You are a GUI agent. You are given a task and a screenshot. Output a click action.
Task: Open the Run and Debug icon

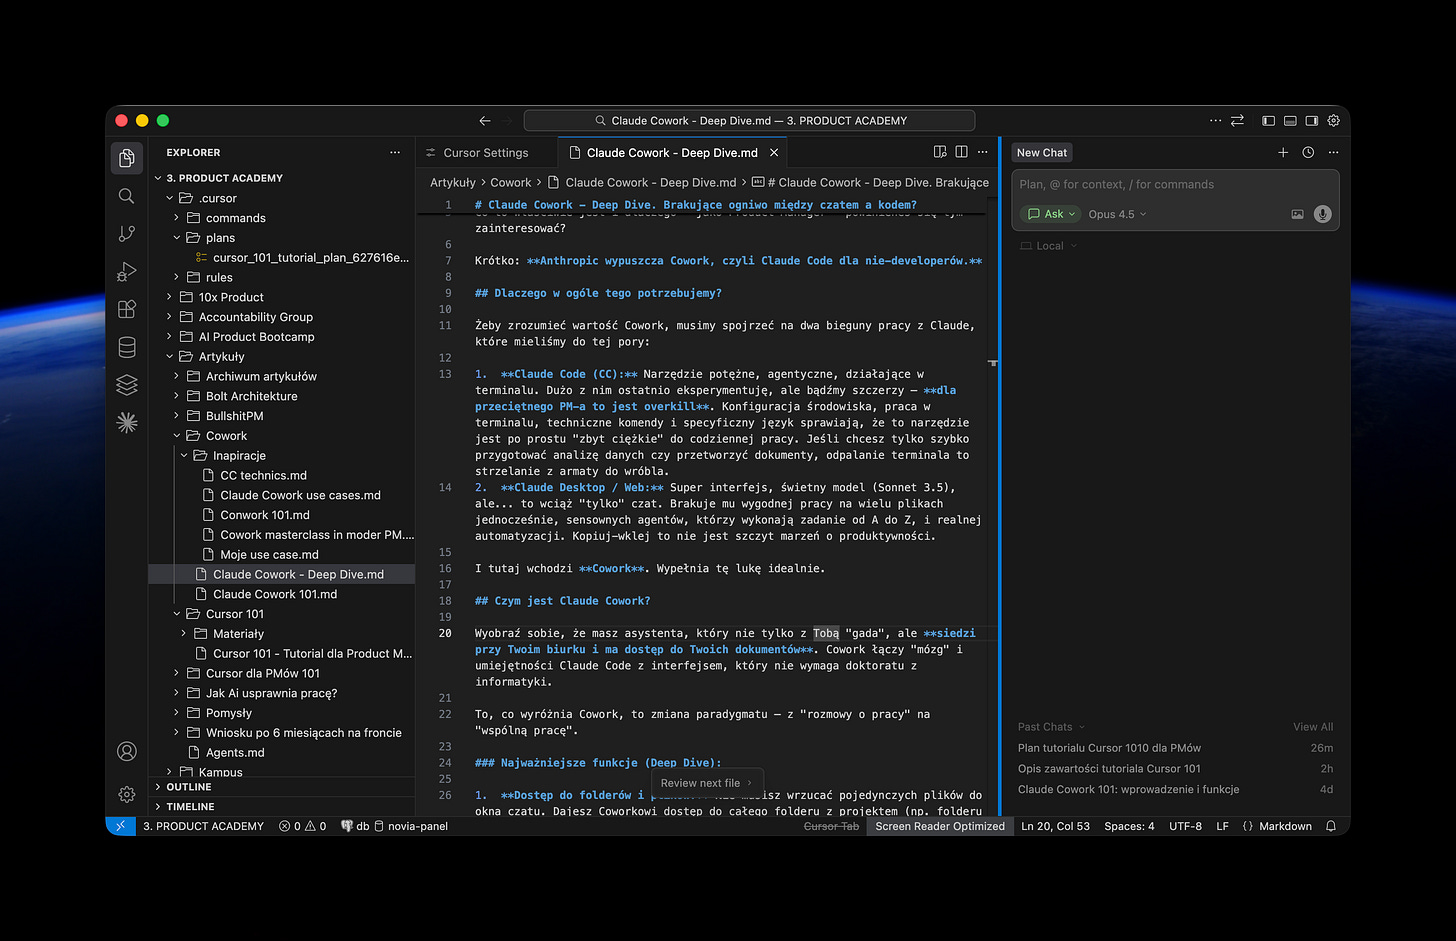point(126,271)
